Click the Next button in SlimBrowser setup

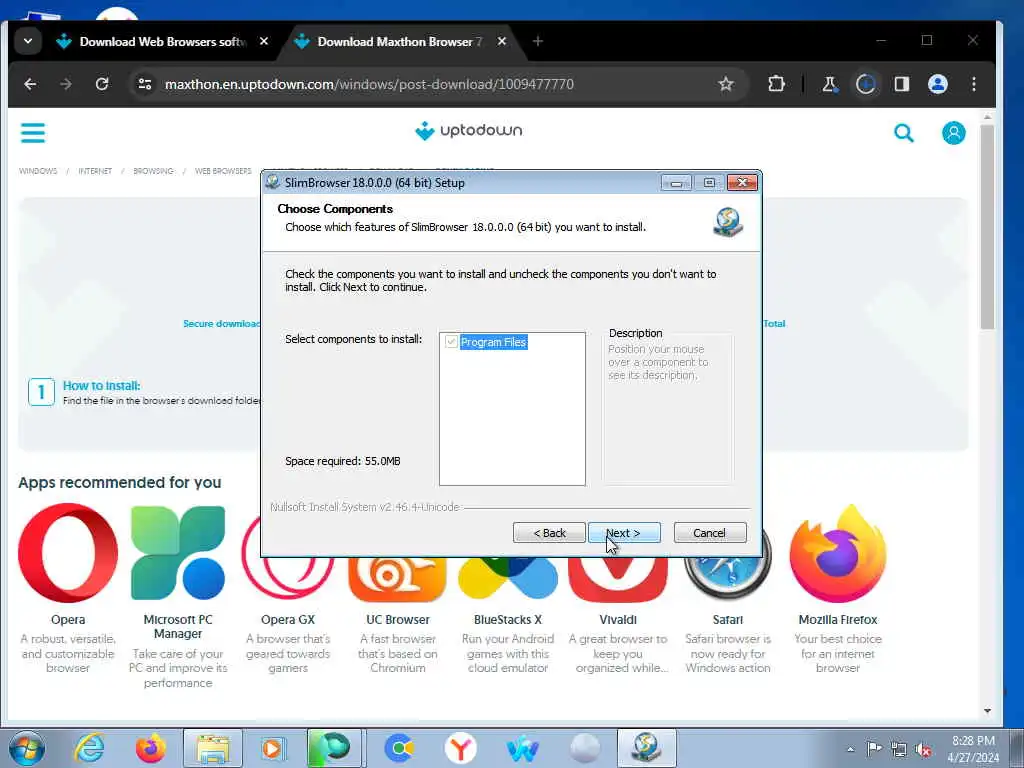coord(624,533)
